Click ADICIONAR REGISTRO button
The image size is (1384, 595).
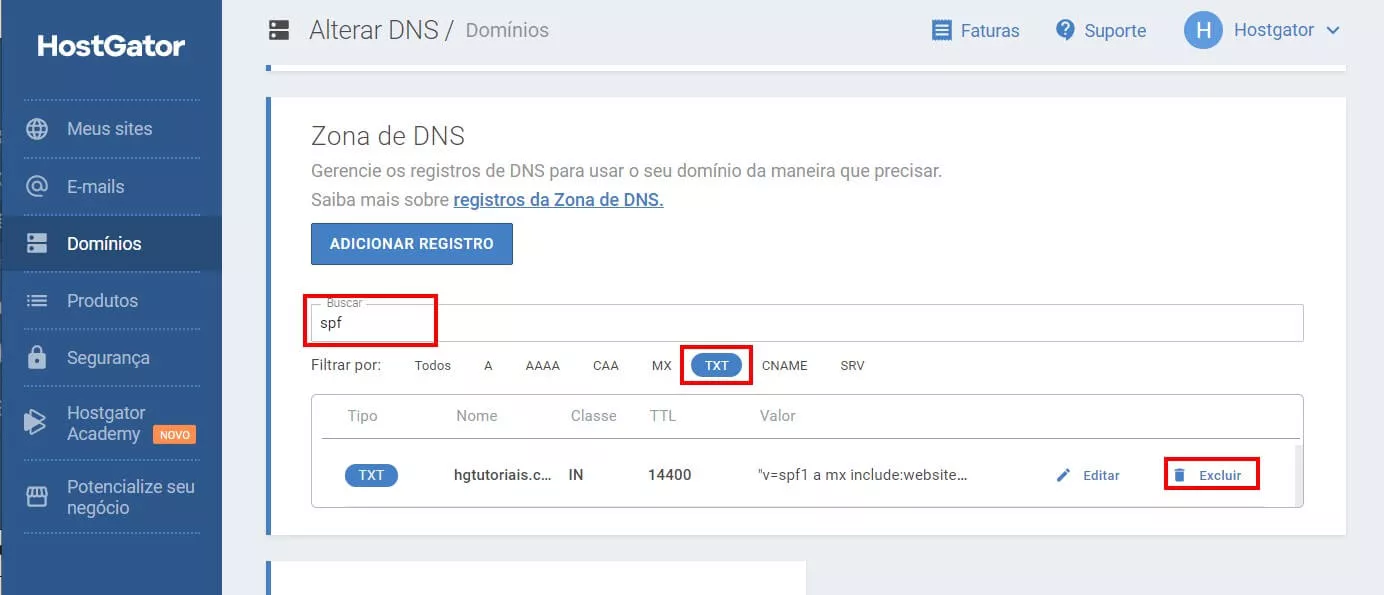click(x=412, y=244)
